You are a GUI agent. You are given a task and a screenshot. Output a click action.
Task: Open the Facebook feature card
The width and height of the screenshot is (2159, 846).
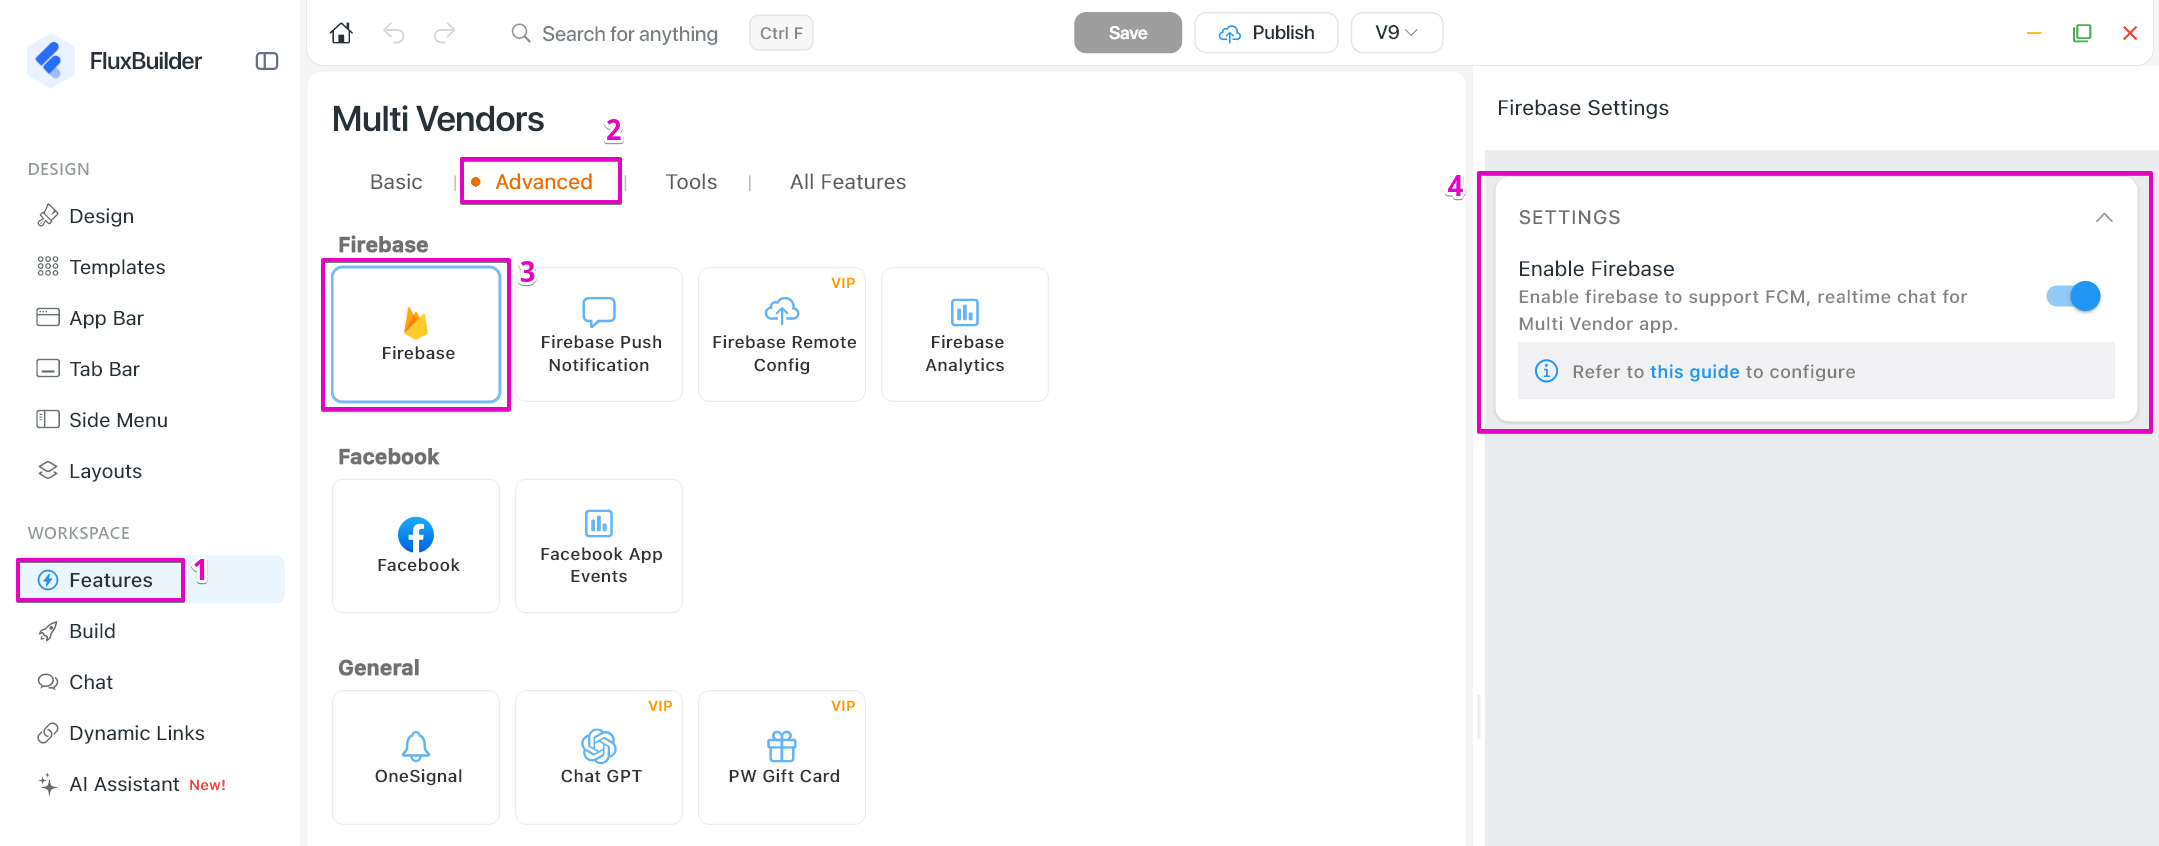click(x=416, y=546)
